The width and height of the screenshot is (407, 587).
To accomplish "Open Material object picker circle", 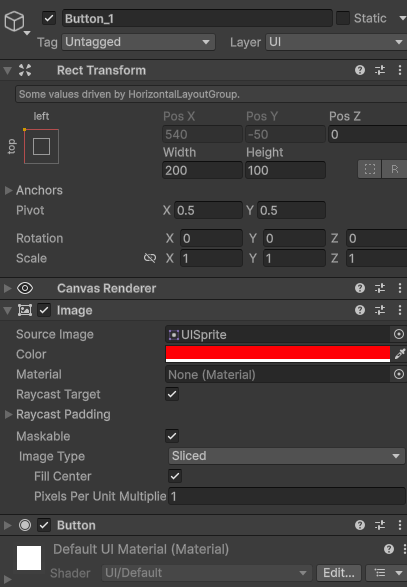I will [399, 374].
